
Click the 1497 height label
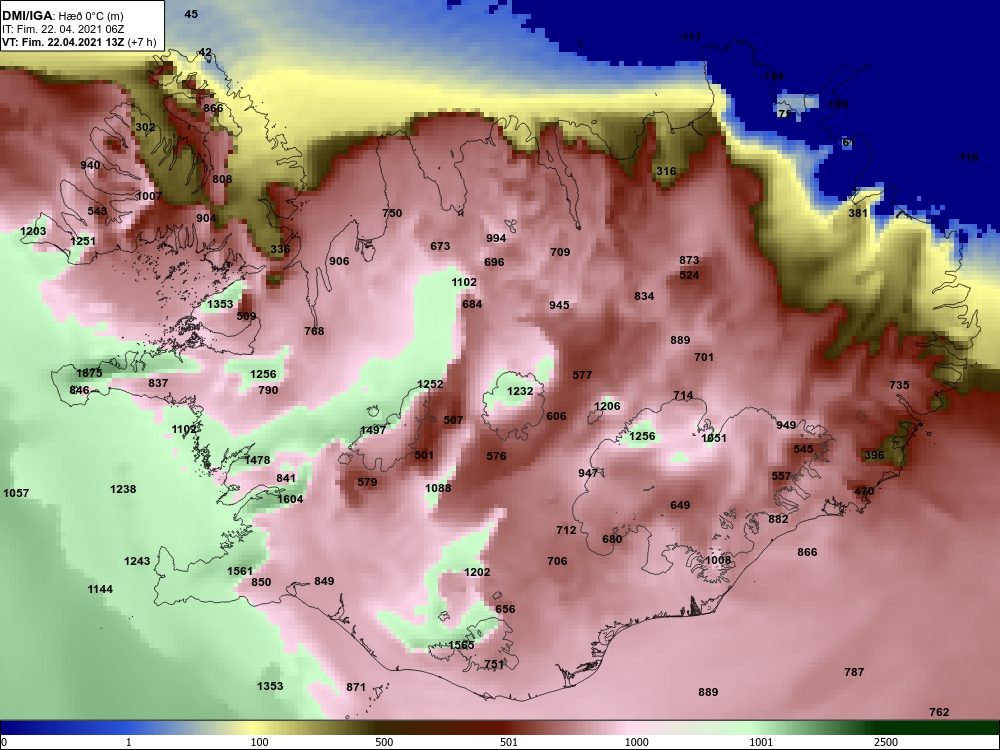(373, 430)
